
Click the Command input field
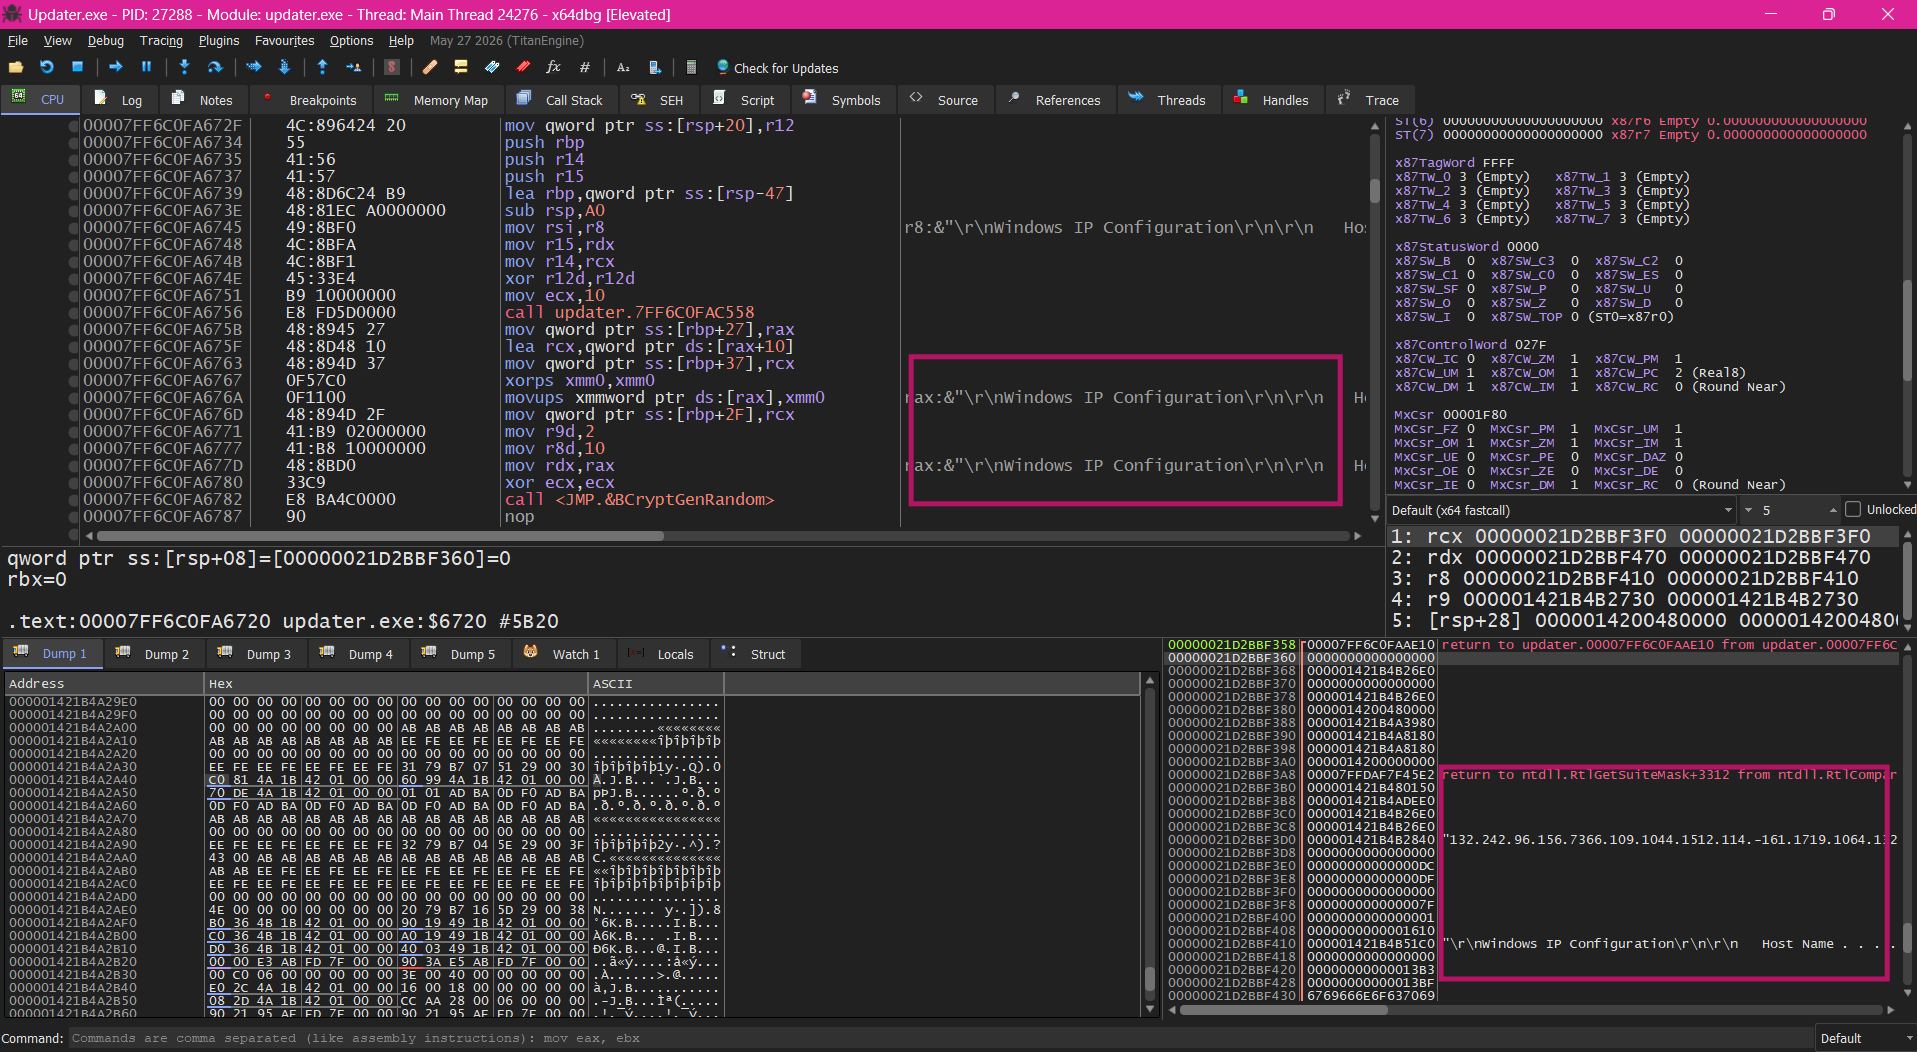[x=940, y=1038]
